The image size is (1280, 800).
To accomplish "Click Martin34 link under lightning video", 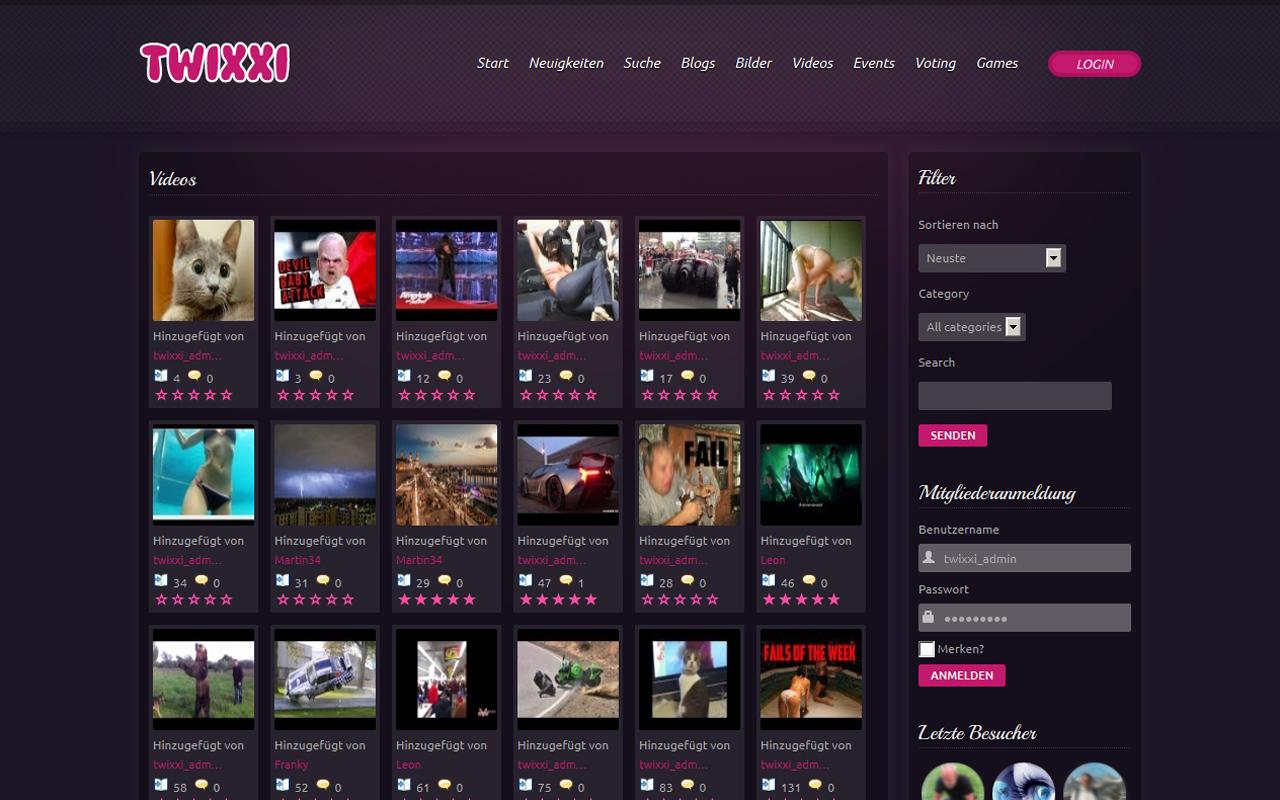I will [x=298, y=560].
